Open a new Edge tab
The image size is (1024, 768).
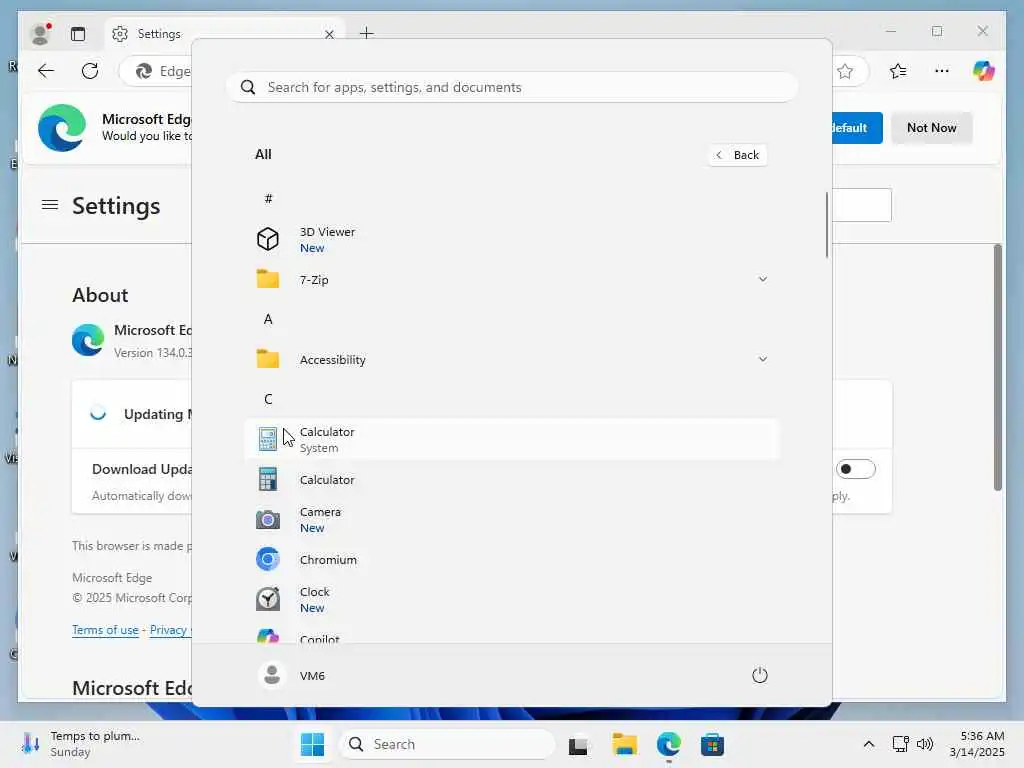tap(366, 33)
